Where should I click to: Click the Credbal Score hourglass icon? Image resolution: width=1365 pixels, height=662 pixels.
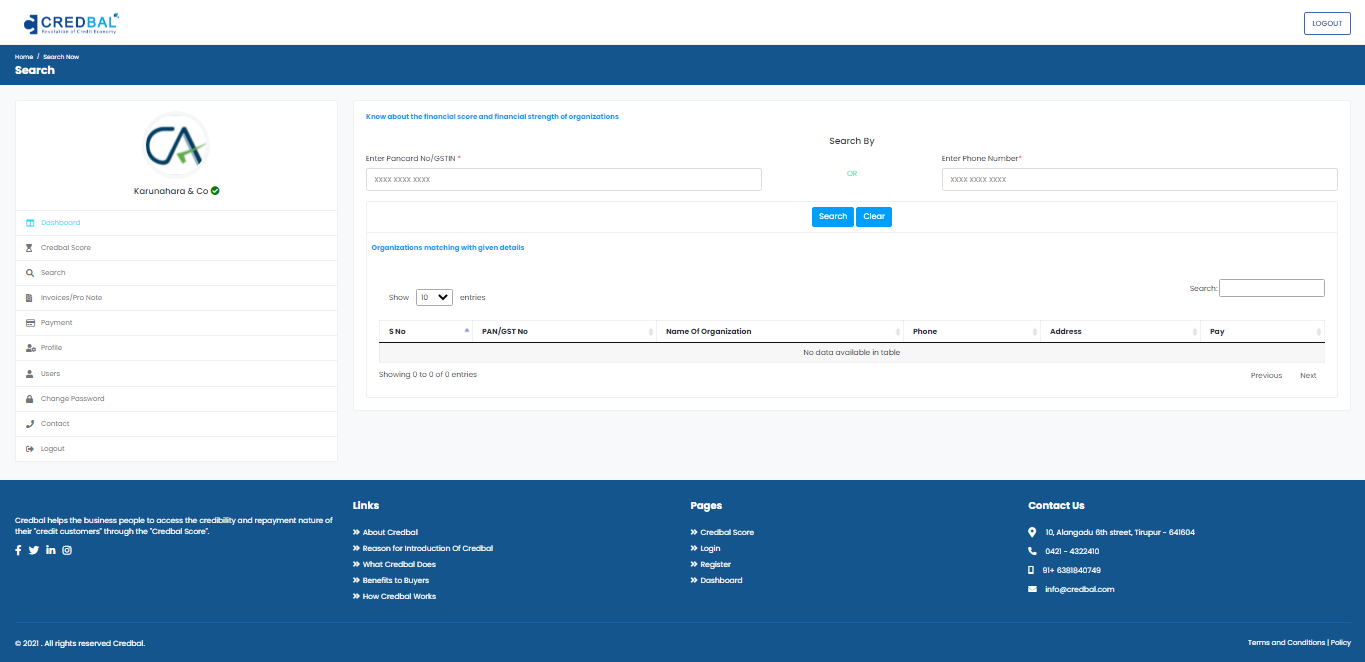(30, 248)
